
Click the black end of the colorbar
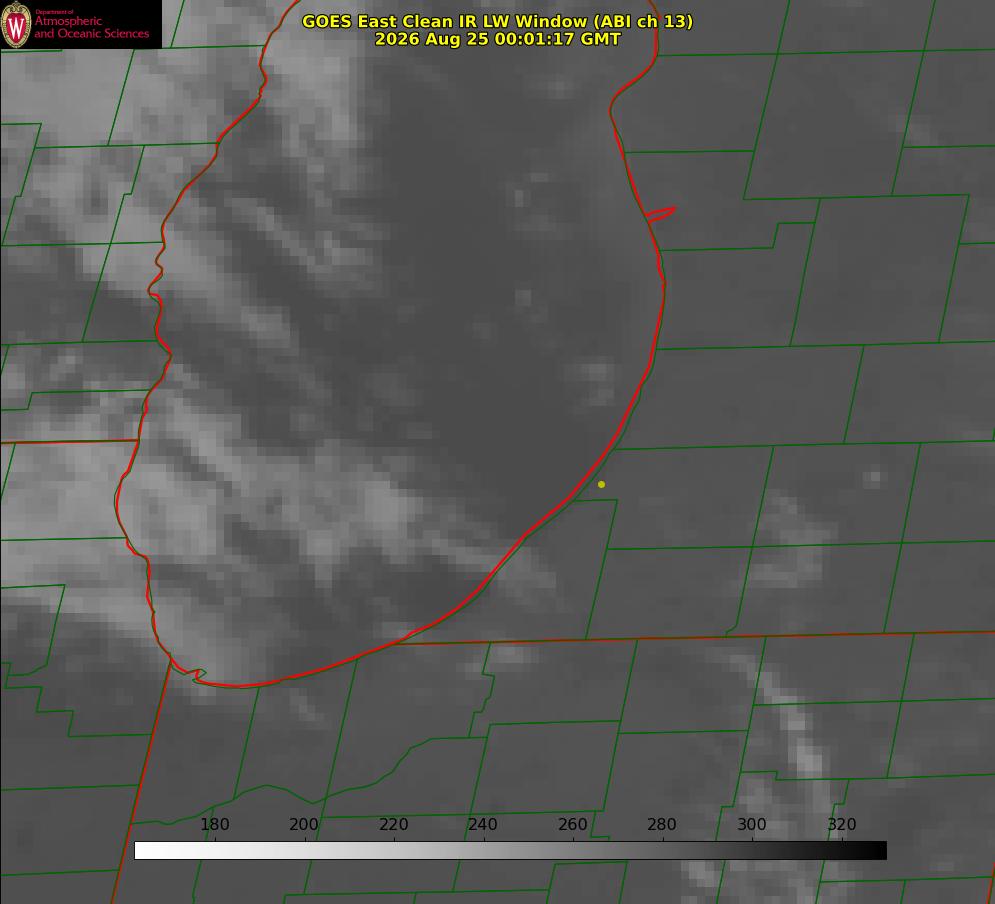(876, 850)
